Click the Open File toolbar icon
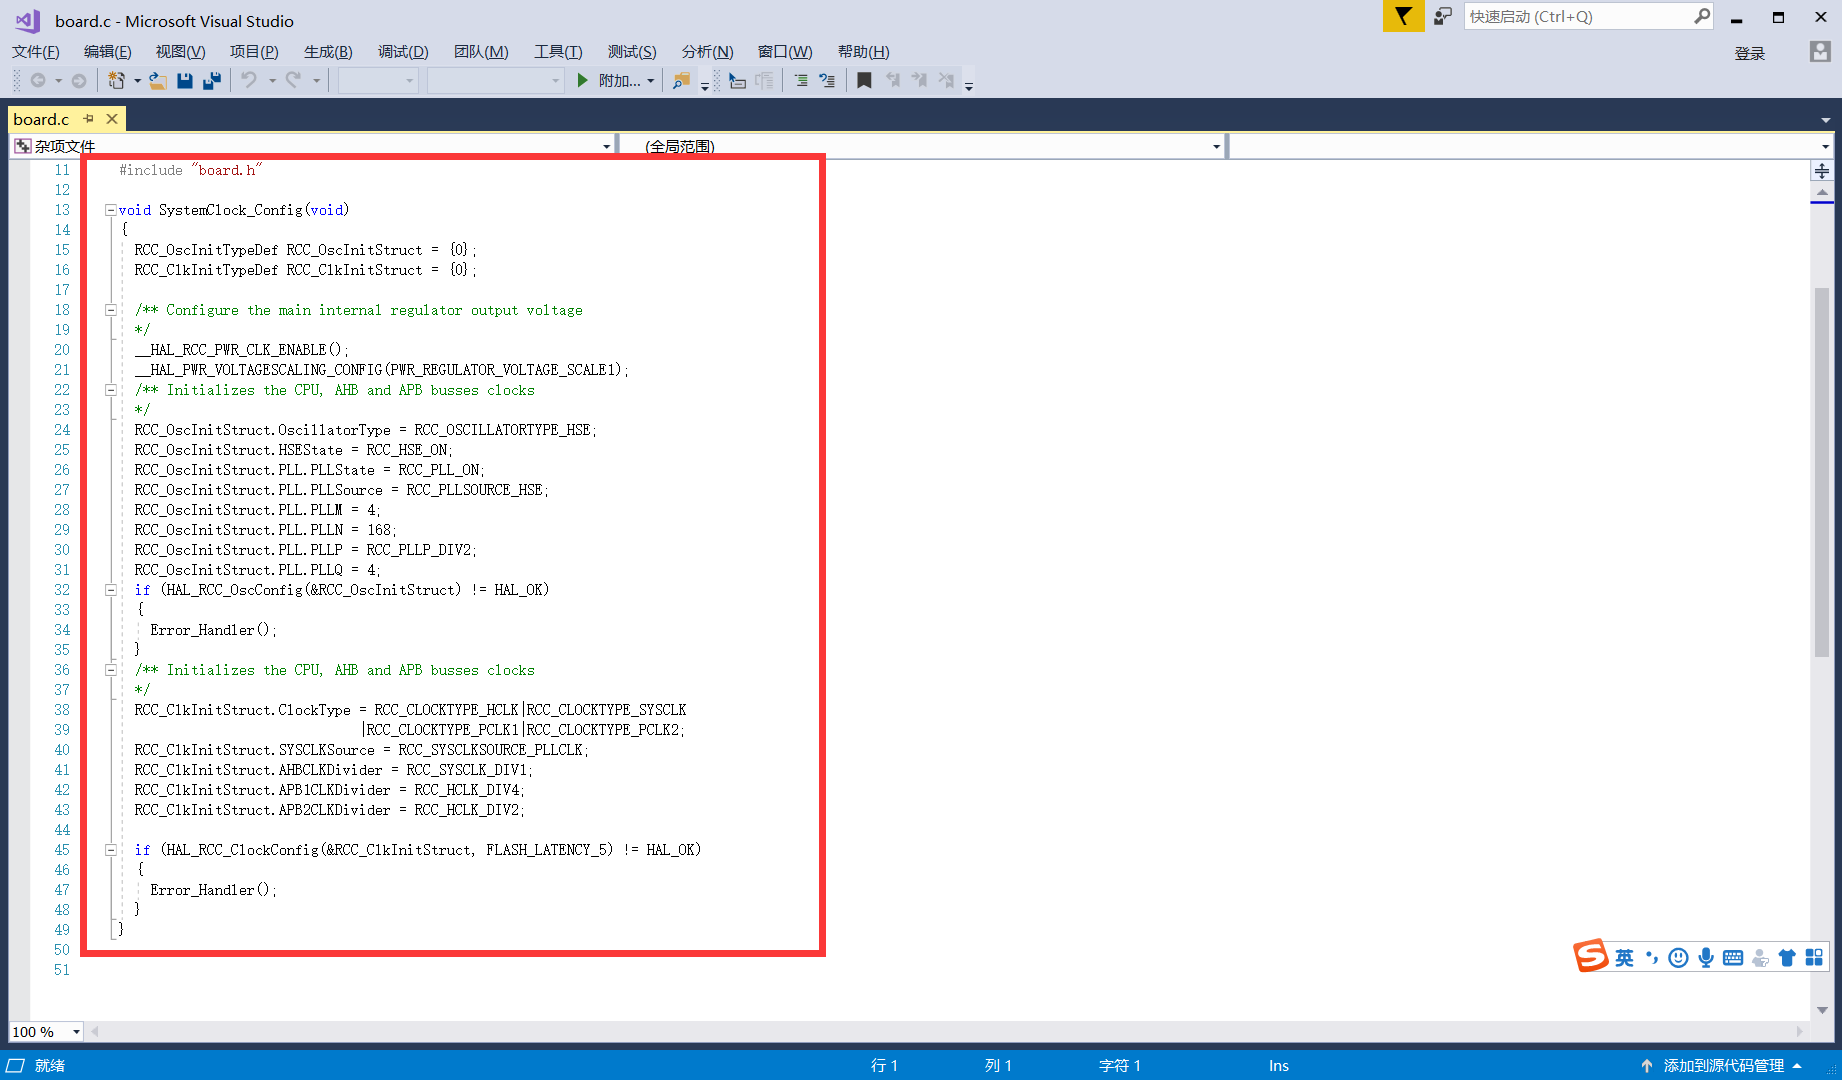 pyautogui.click(x=158, y=80)
